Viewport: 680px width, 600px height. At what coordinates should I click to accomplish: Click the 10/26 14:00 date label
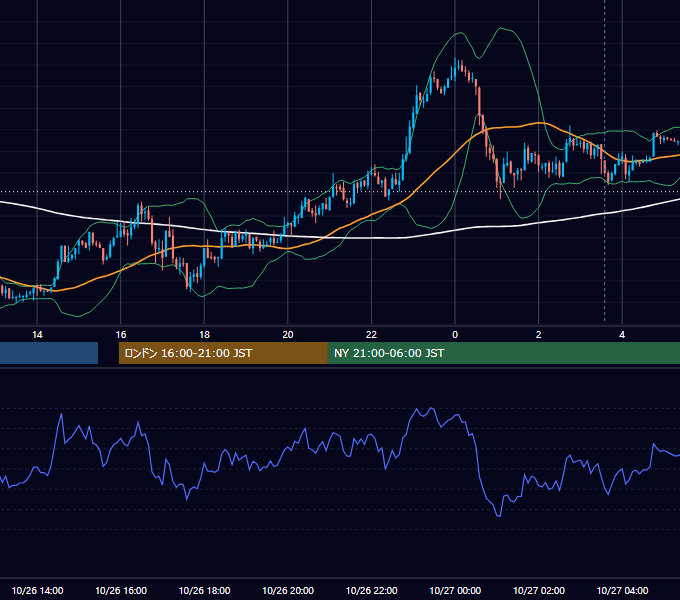click(x=37, y=590)
